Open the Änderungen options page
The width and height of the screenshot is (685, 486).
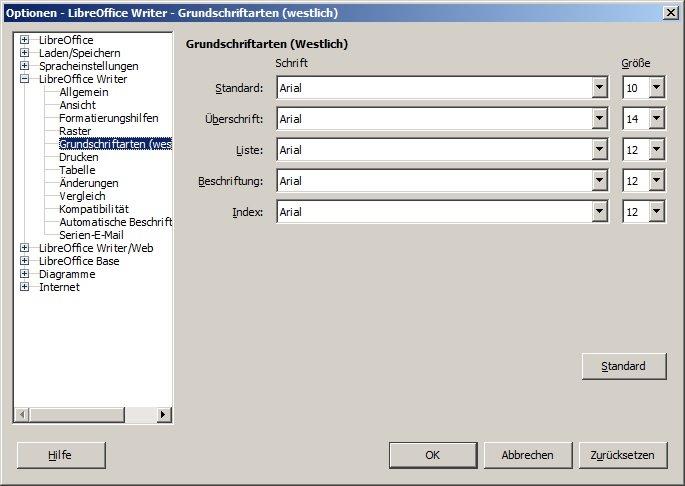89,183
